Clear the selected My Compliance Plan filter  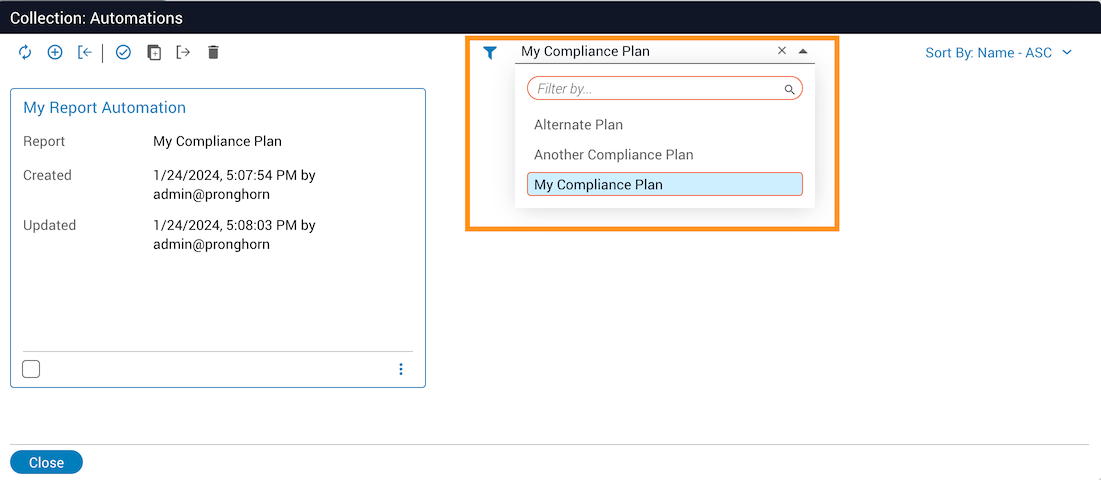click(782, 51)
